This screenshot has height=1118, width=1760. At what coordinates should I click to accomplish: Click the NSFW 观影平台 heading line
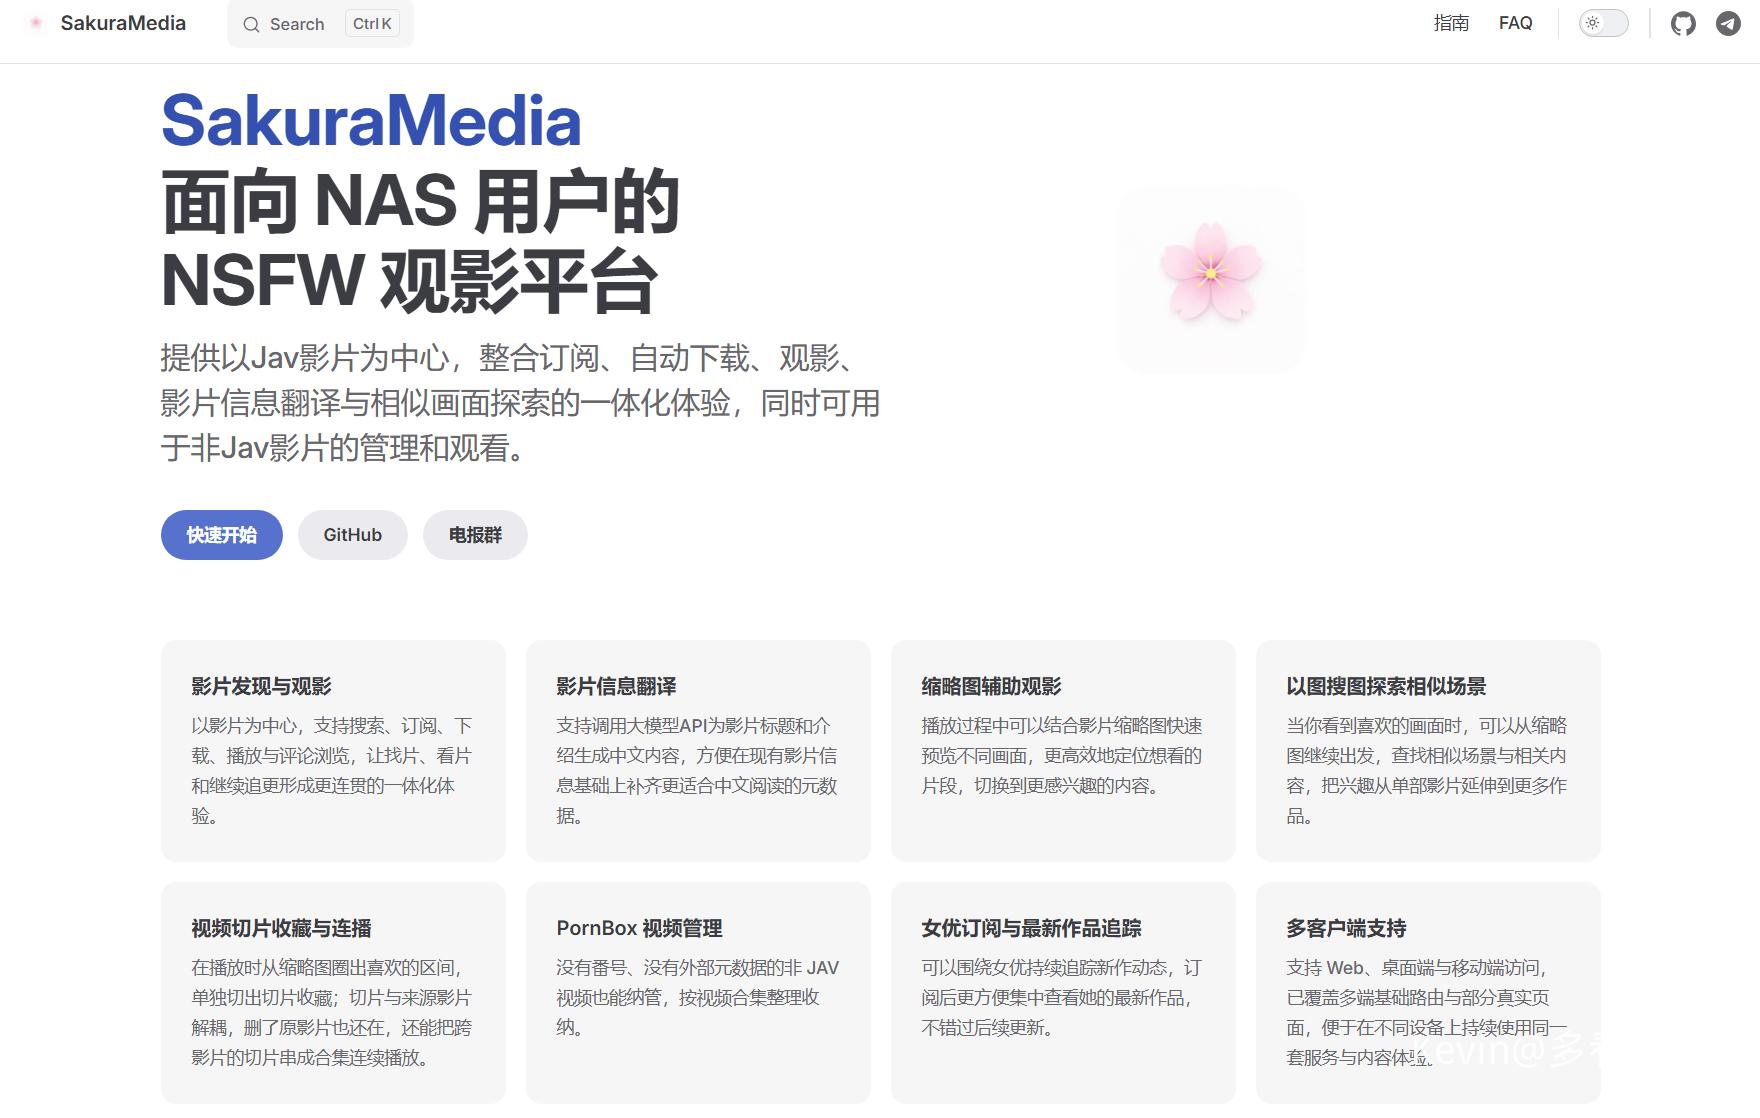coord(409,281)
